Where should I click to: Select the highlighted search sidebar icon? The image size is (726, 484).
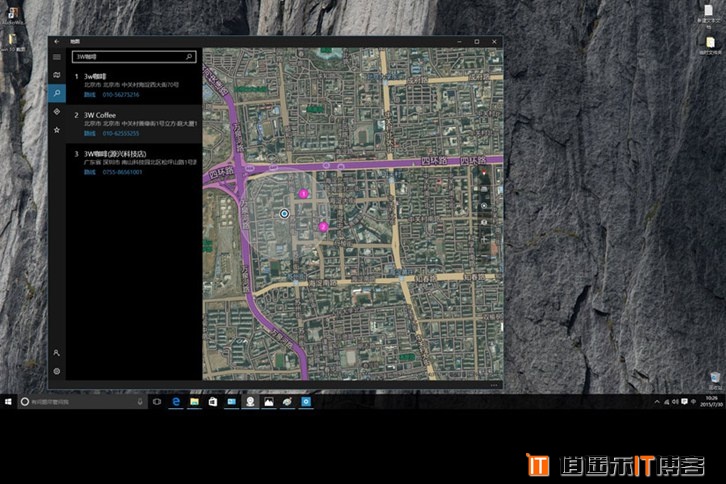tap(56, 94)
